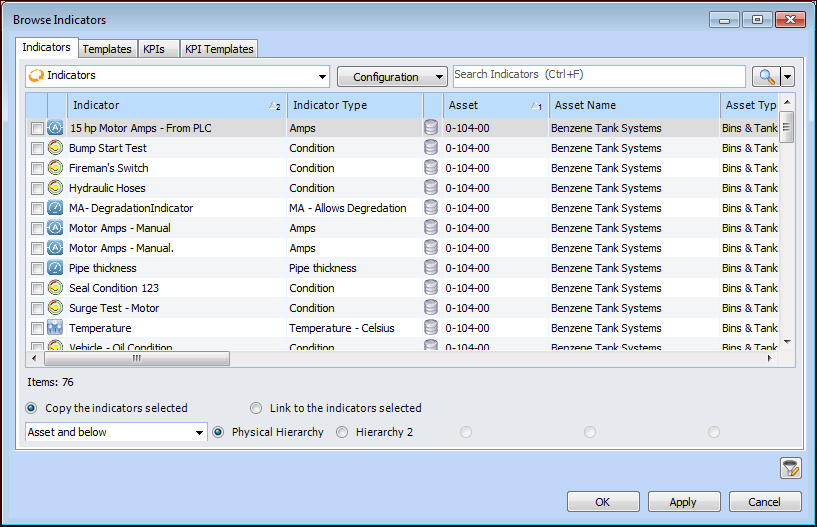Click the asset database icon in Hydraulic Hoses row

click(431, 188)
